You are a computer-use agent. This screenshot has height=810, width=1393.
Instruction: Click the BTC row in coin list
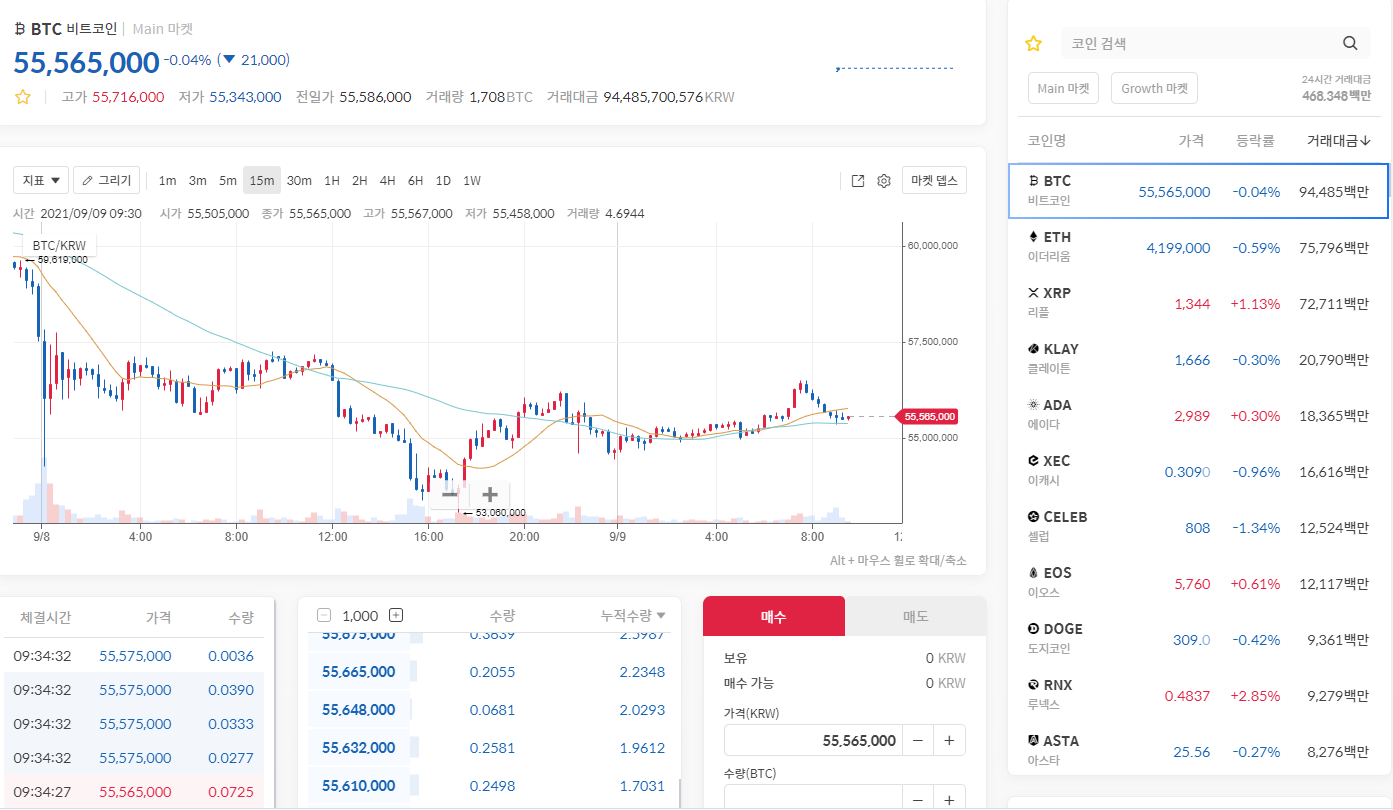(x=1198, y=191)
